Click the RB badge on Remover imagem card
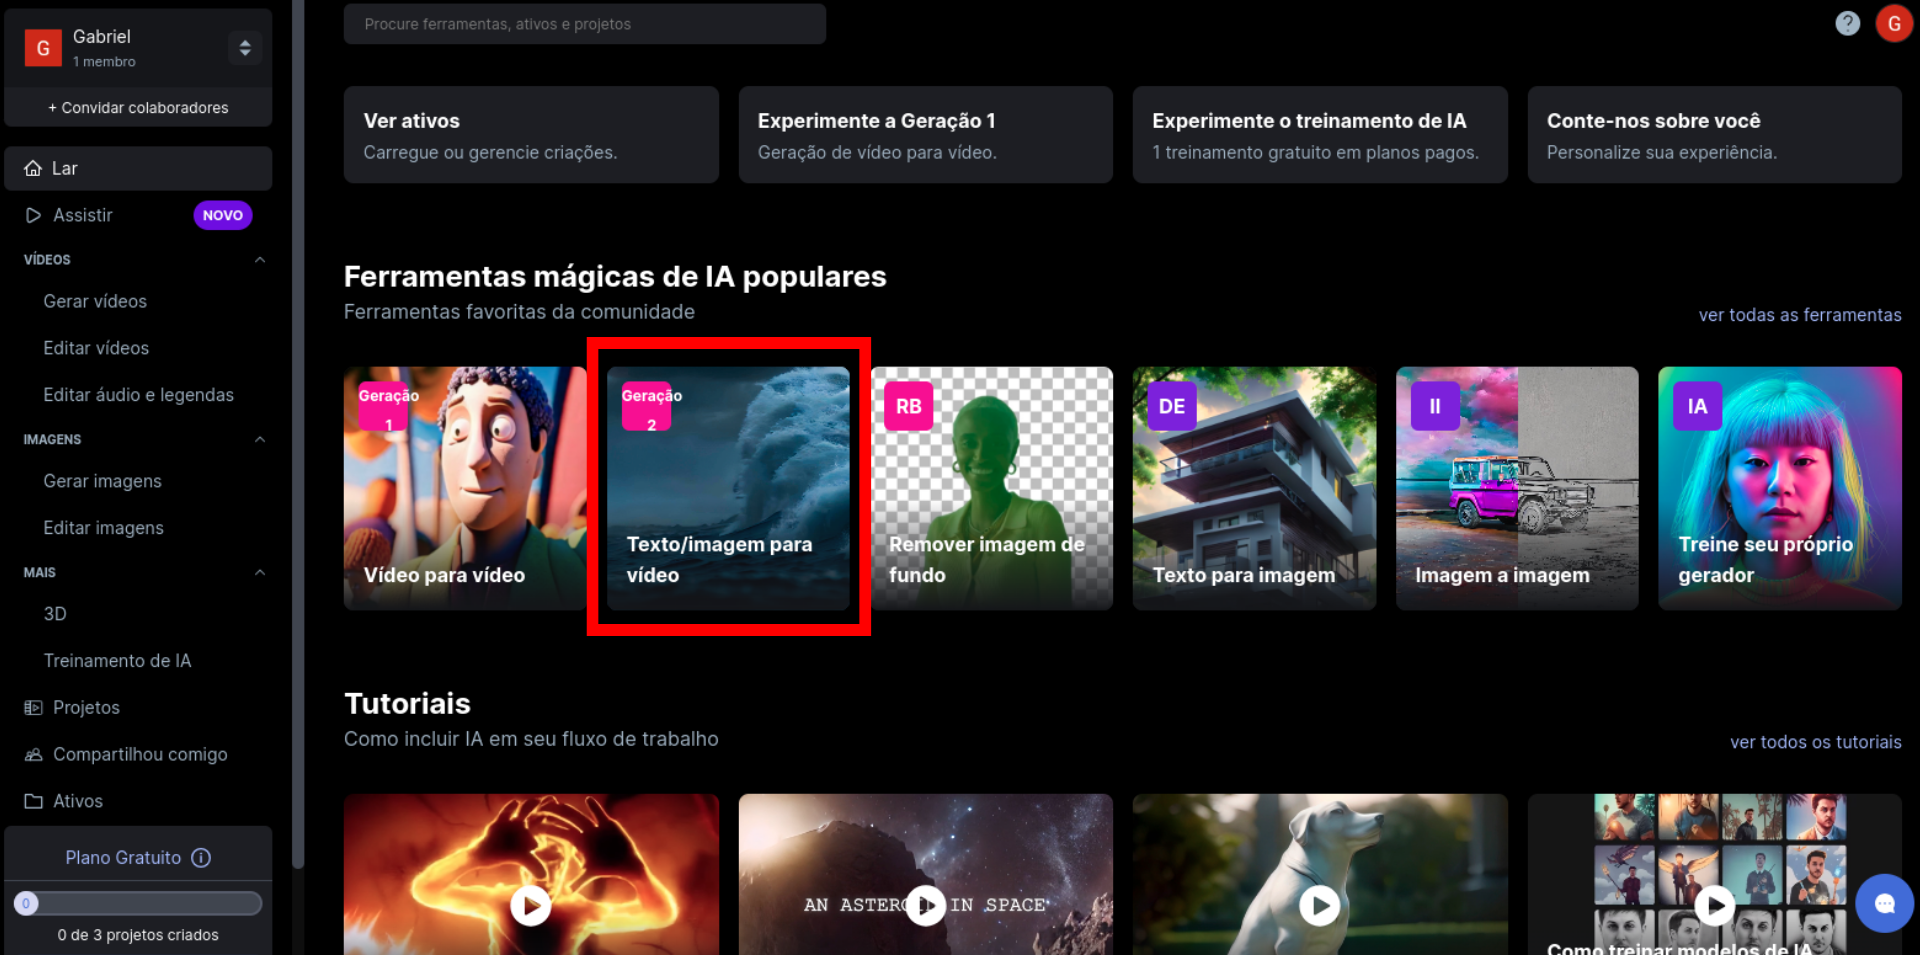Screen dimensions: 1920x955 (x=908, y=406)
